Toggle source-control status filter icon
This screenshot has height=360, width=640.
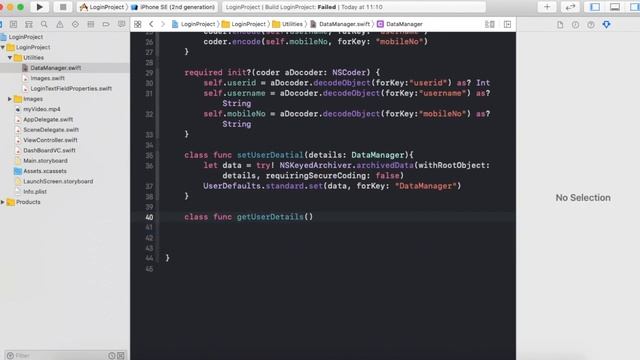coord(121,356)
